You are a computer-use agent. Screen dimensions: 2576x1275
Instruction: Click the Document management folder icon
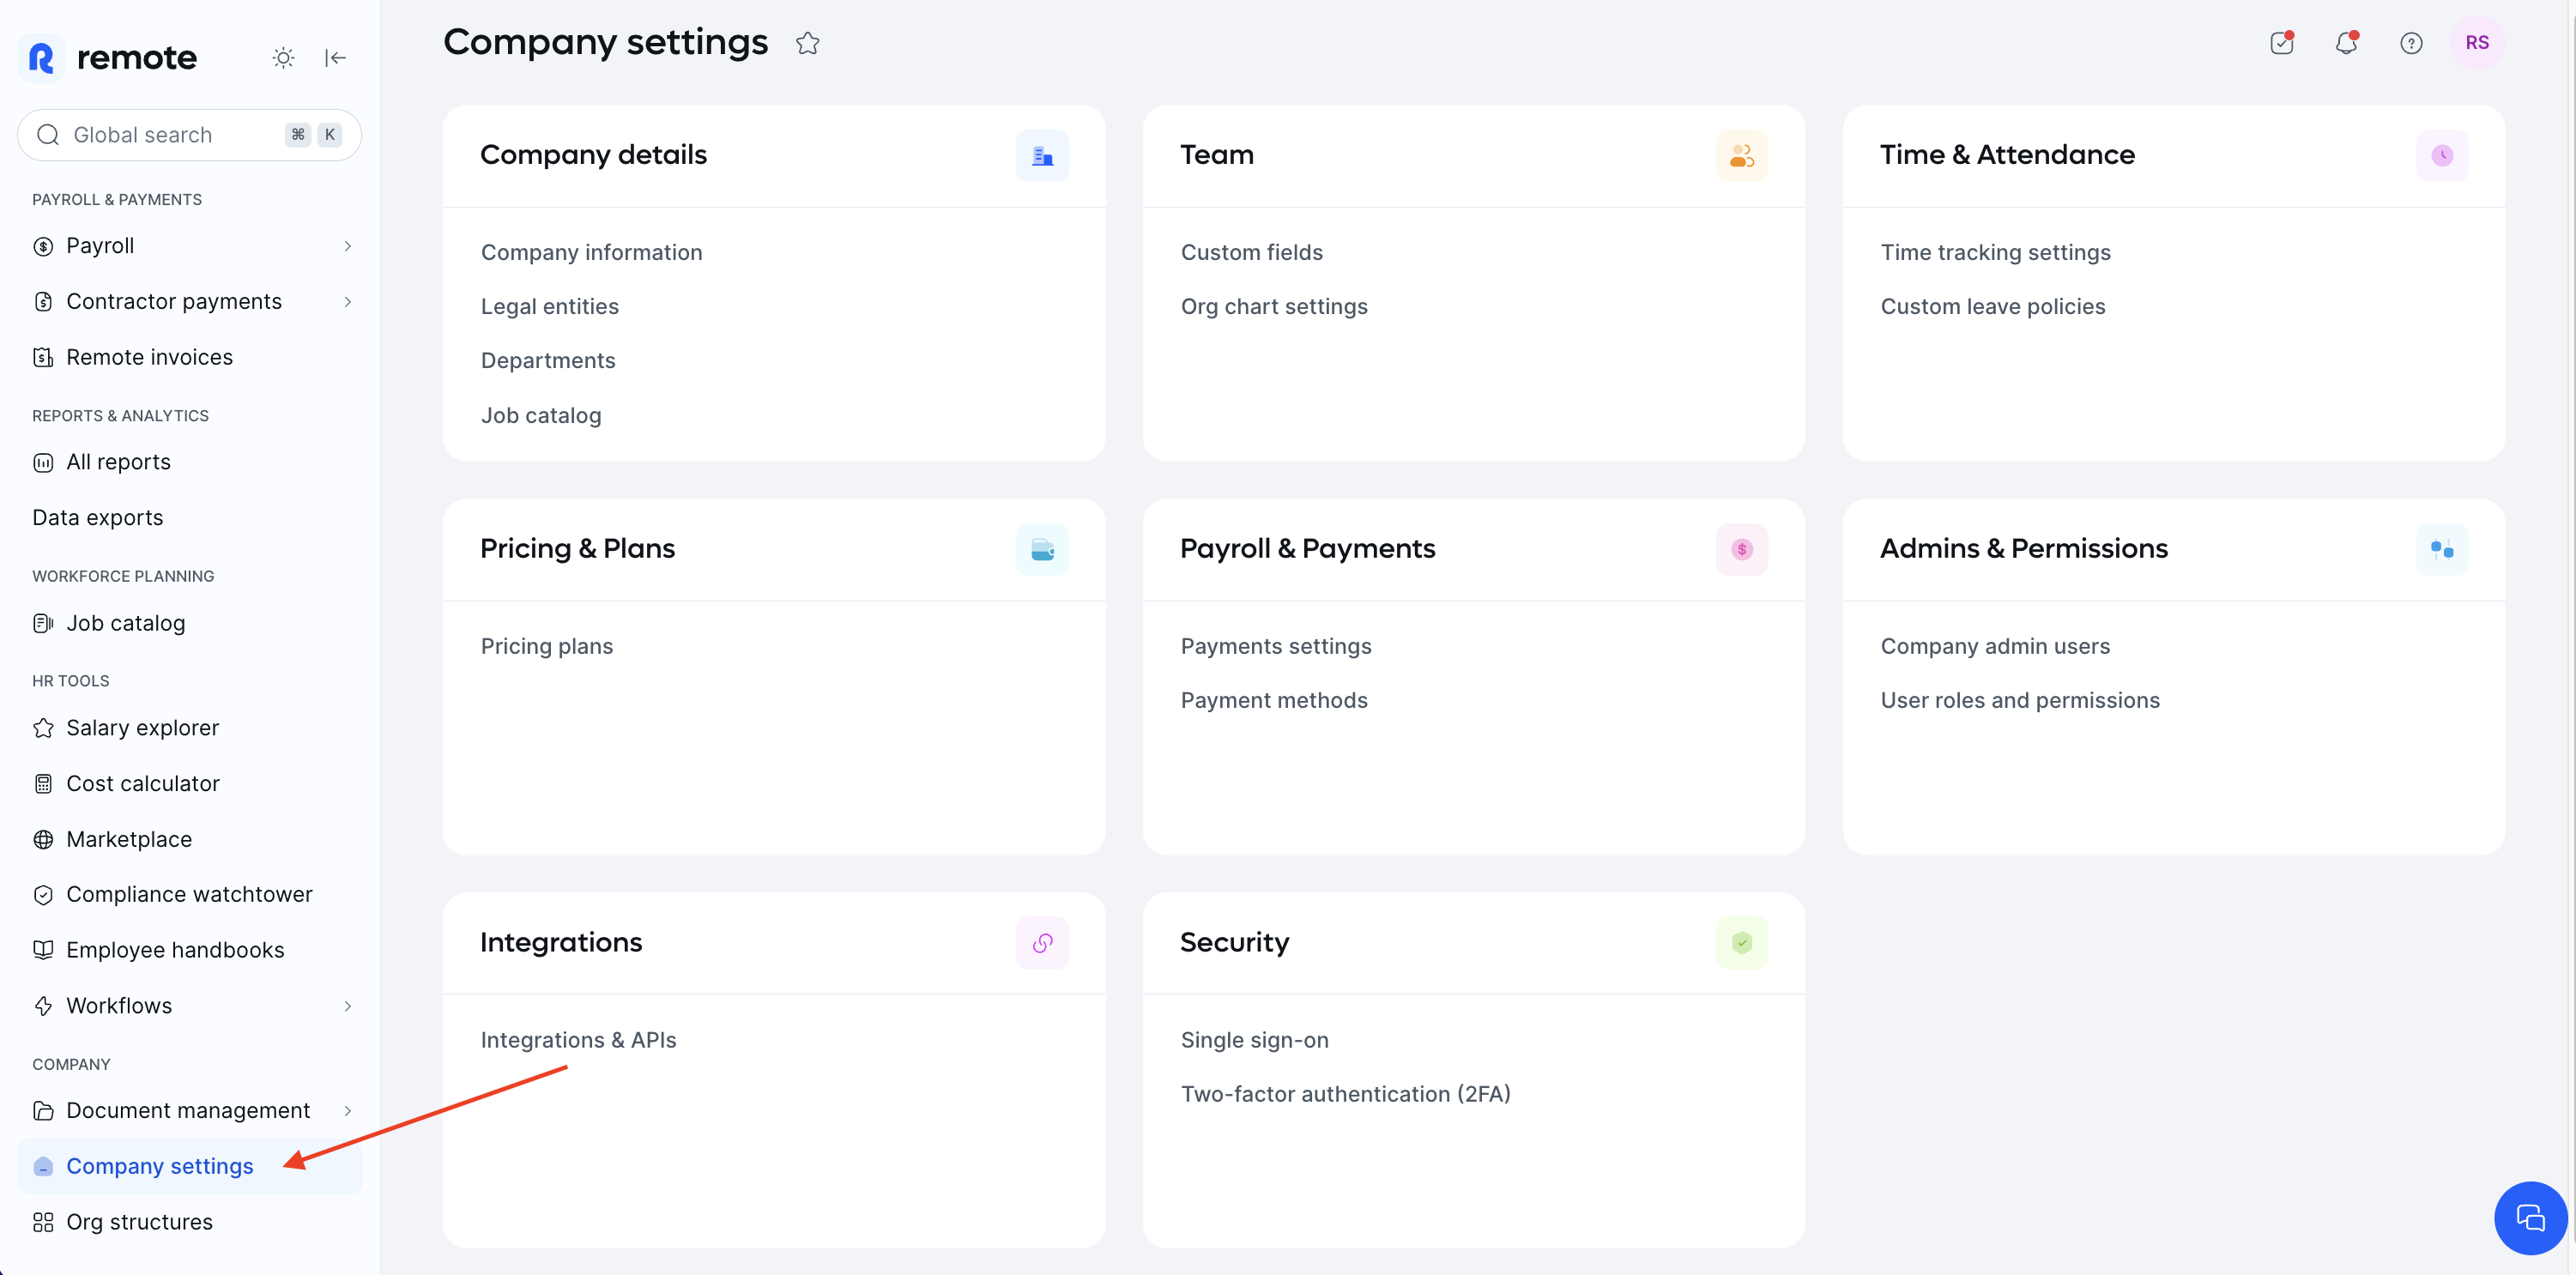click(x=43, y=1111)
